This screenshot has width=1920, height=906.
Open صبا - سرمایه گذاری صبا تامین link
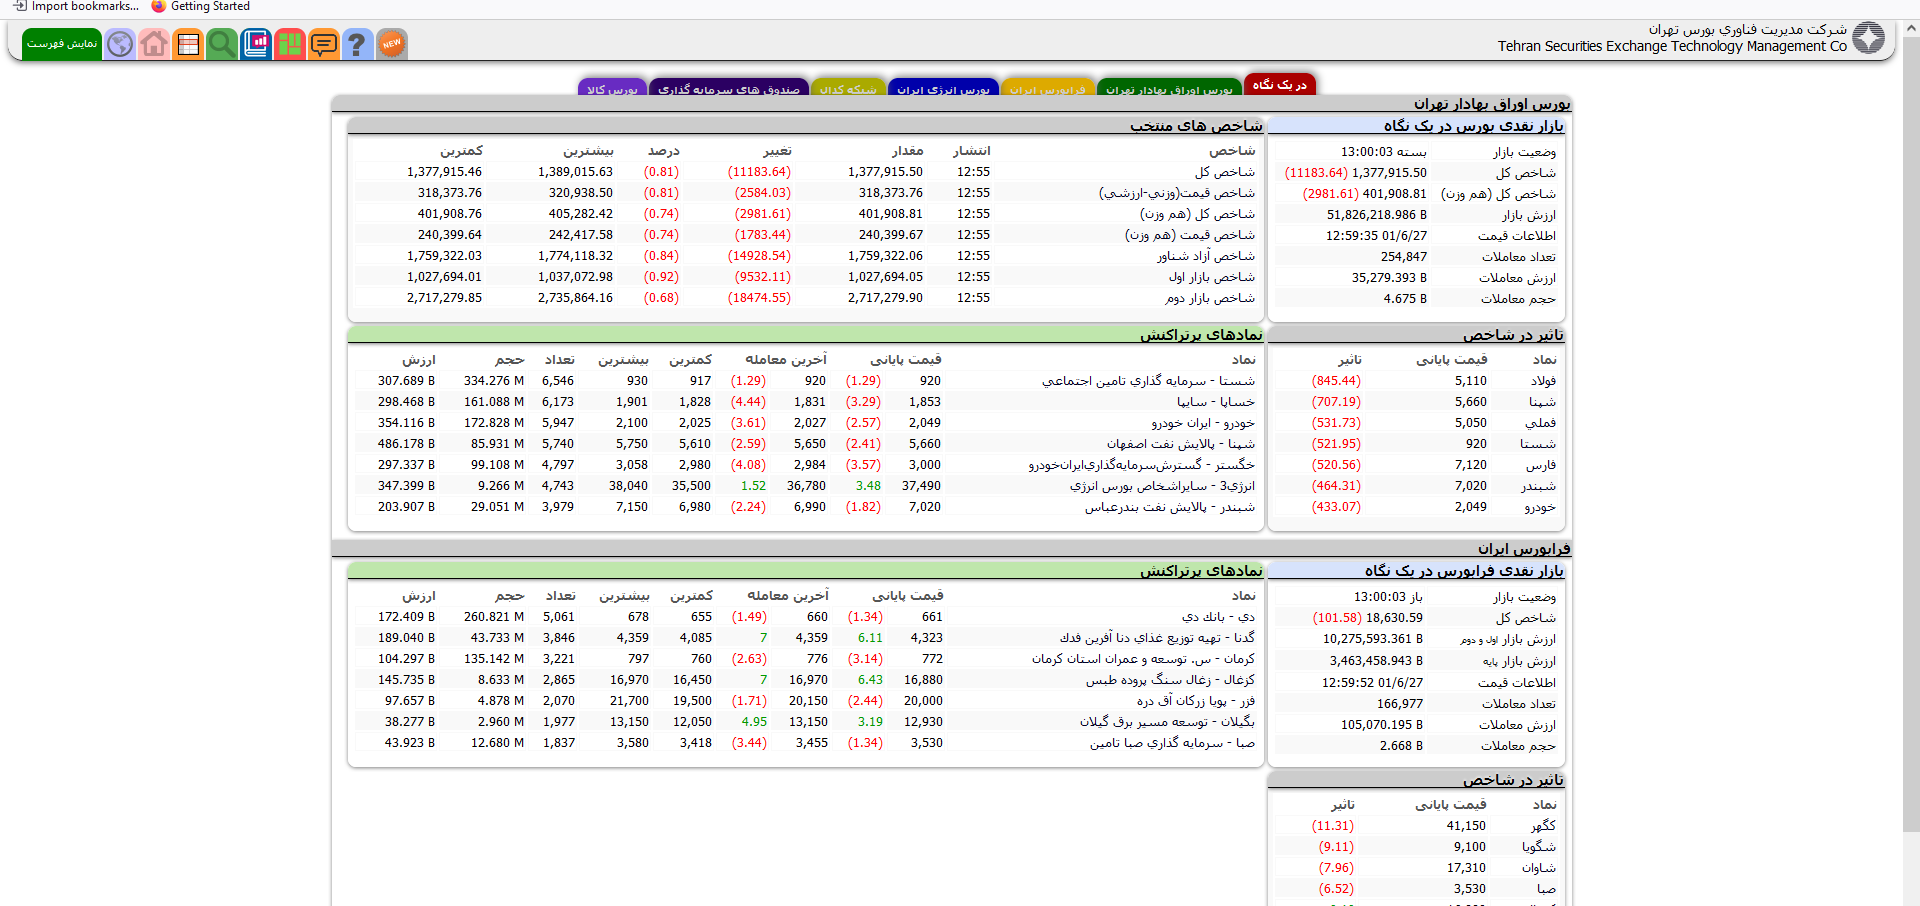click(x=1172, y=743)
